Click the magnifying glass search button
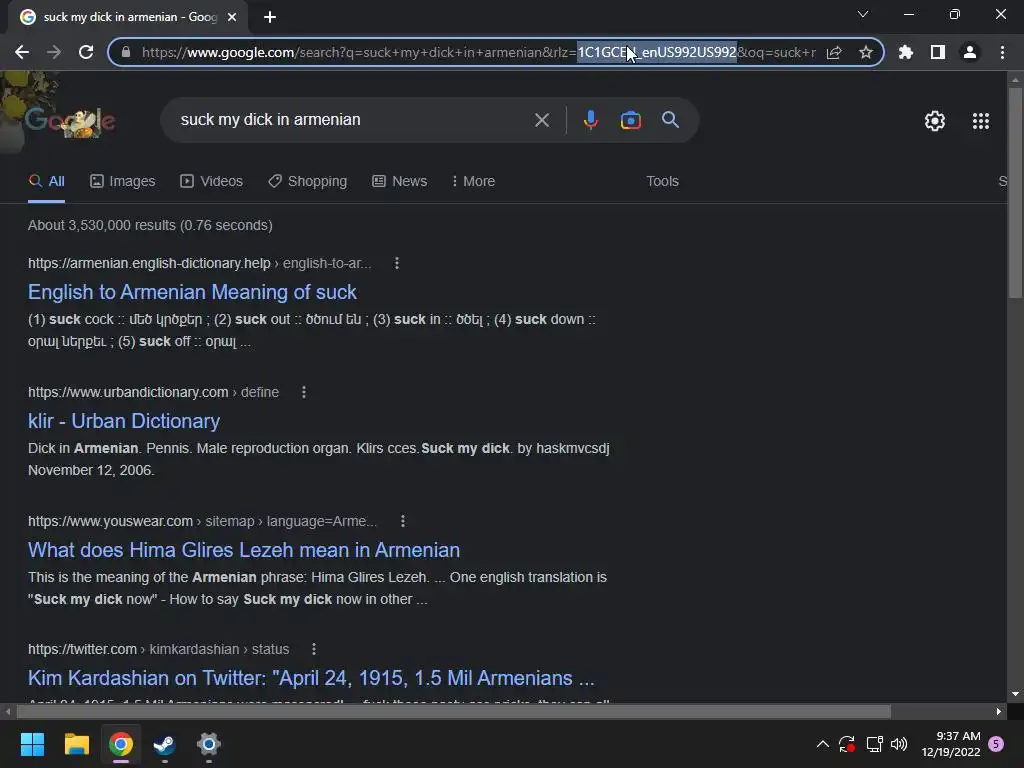Viewport: 1024px width, 768px height. pyautogui.click(x=671, y=120)
